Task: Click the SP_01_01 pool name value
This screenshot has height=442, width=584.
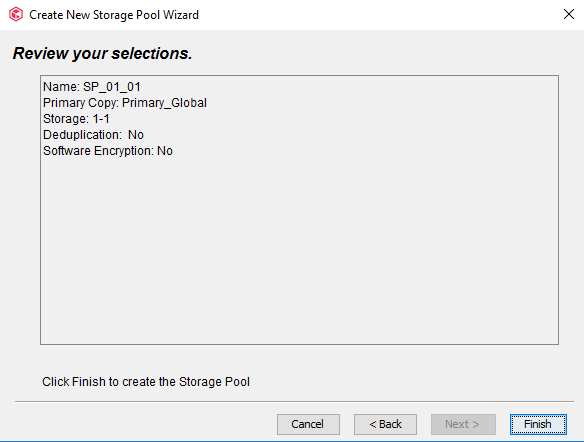Action: [x=112, y=87]
